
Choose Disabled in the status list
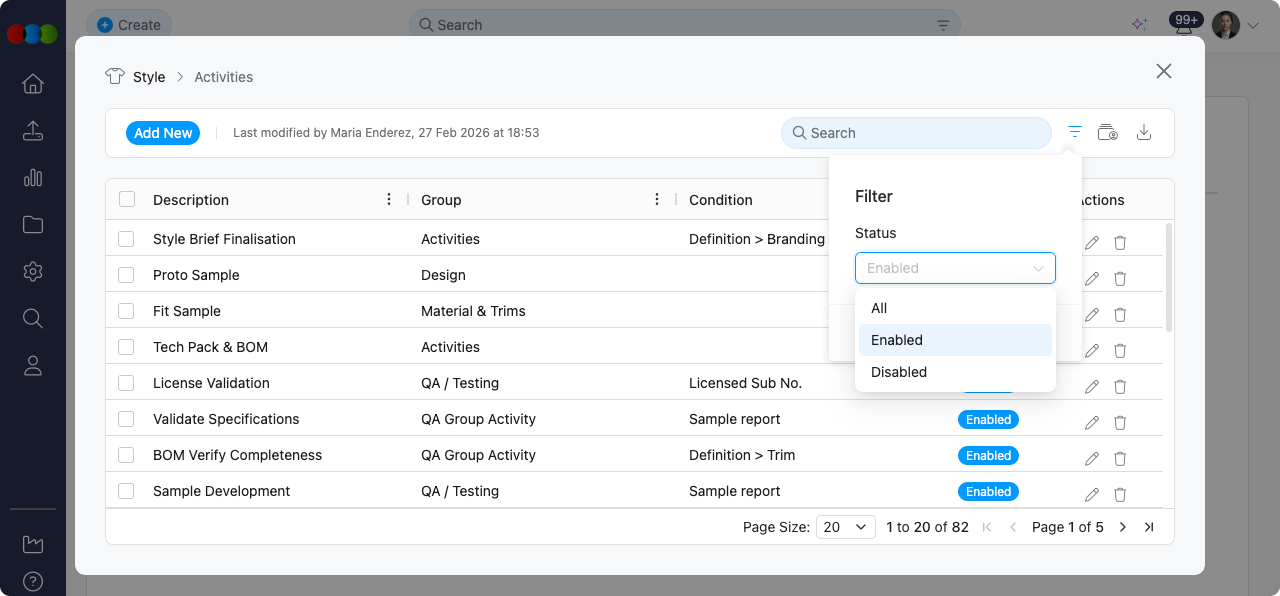coord(899,372)
